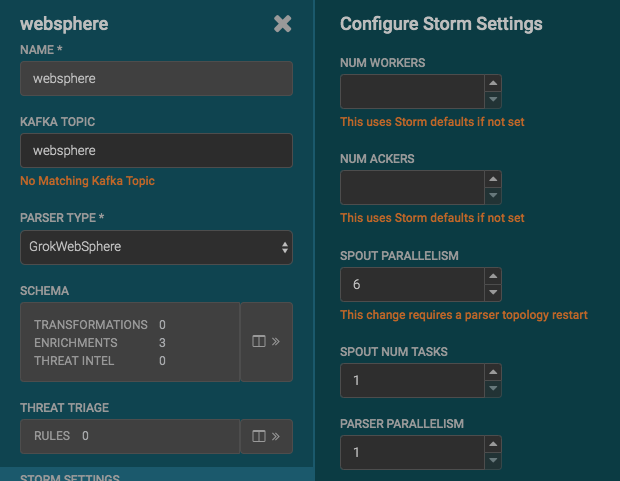Decrease Num Workers value
The image size is (620, 481).
point(493,100)
